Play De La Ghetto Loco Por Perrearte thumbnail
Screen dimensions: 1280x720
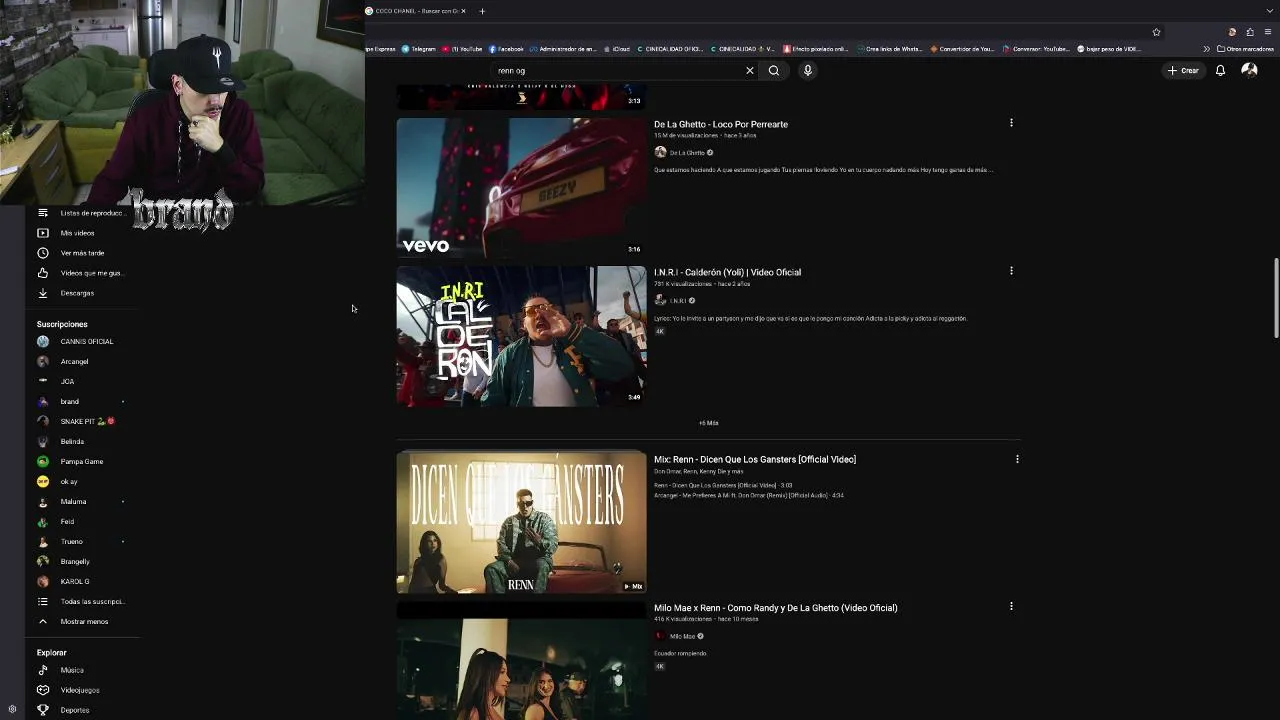[x=521, y=188]
